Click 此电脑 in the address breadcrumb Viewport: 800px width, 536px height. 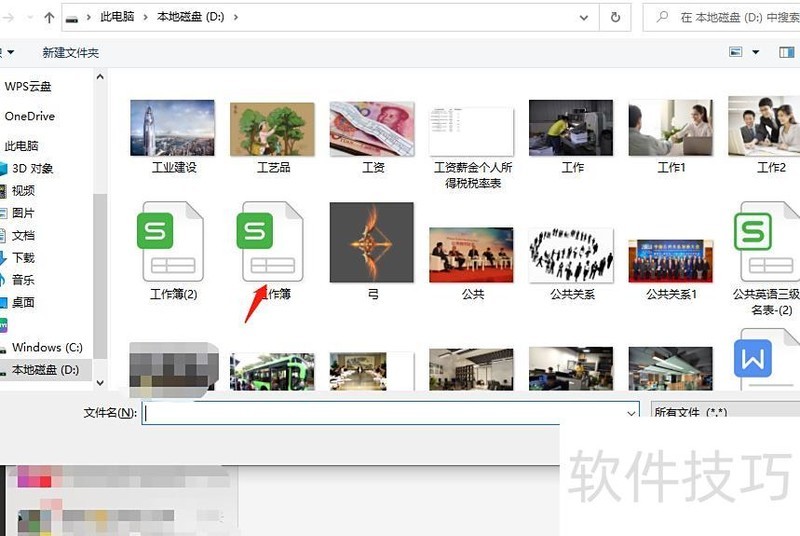[119, 17]
